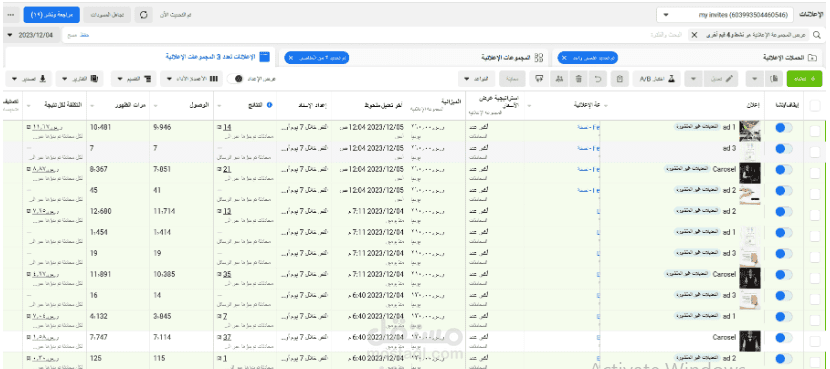Click the people audience icon in toolbar
830x369 pixels.
[558, 79]
